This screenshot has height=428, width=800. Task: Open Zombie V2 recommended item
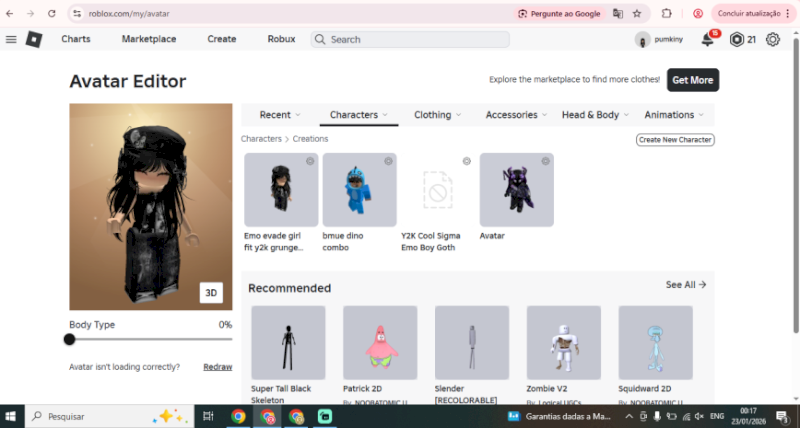point(564,343)
